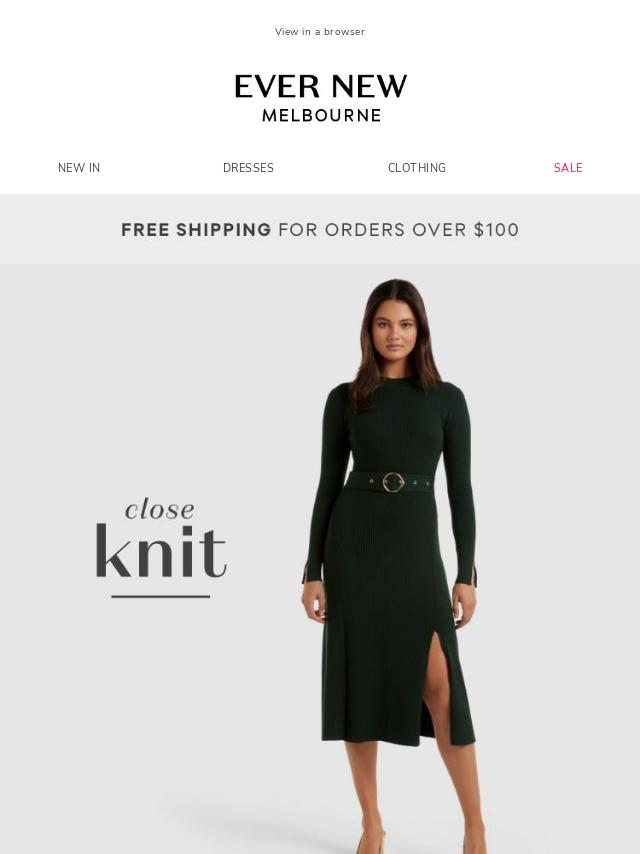Open the DRESSES category
640x854 pixels.
248,168
